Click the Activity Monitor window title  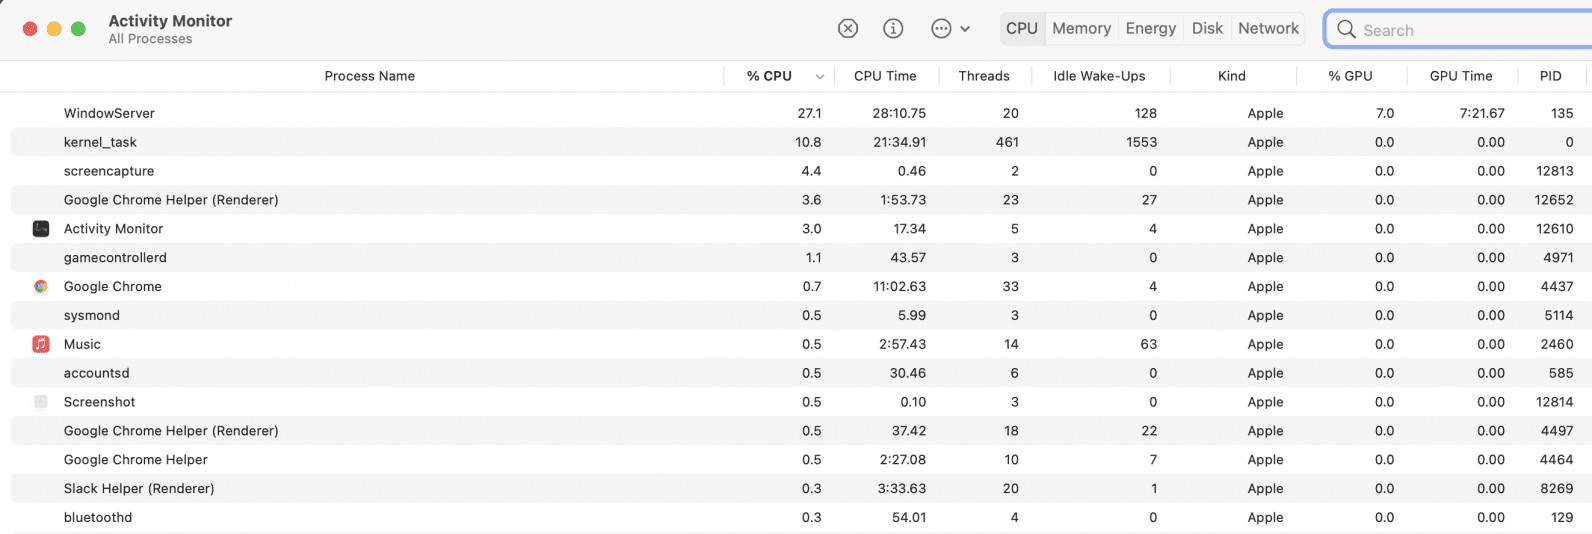point(170,21)
